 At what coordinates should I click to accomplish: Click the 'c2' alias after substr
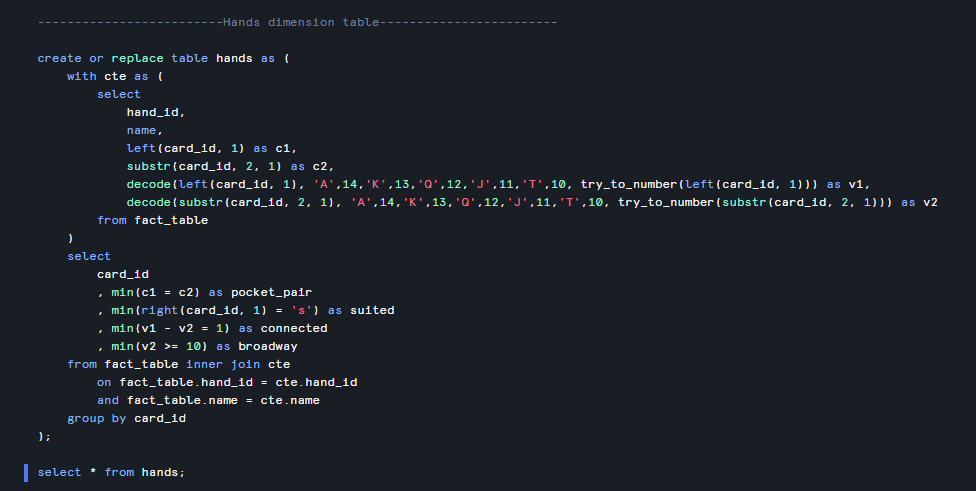(x=320, y=166)
